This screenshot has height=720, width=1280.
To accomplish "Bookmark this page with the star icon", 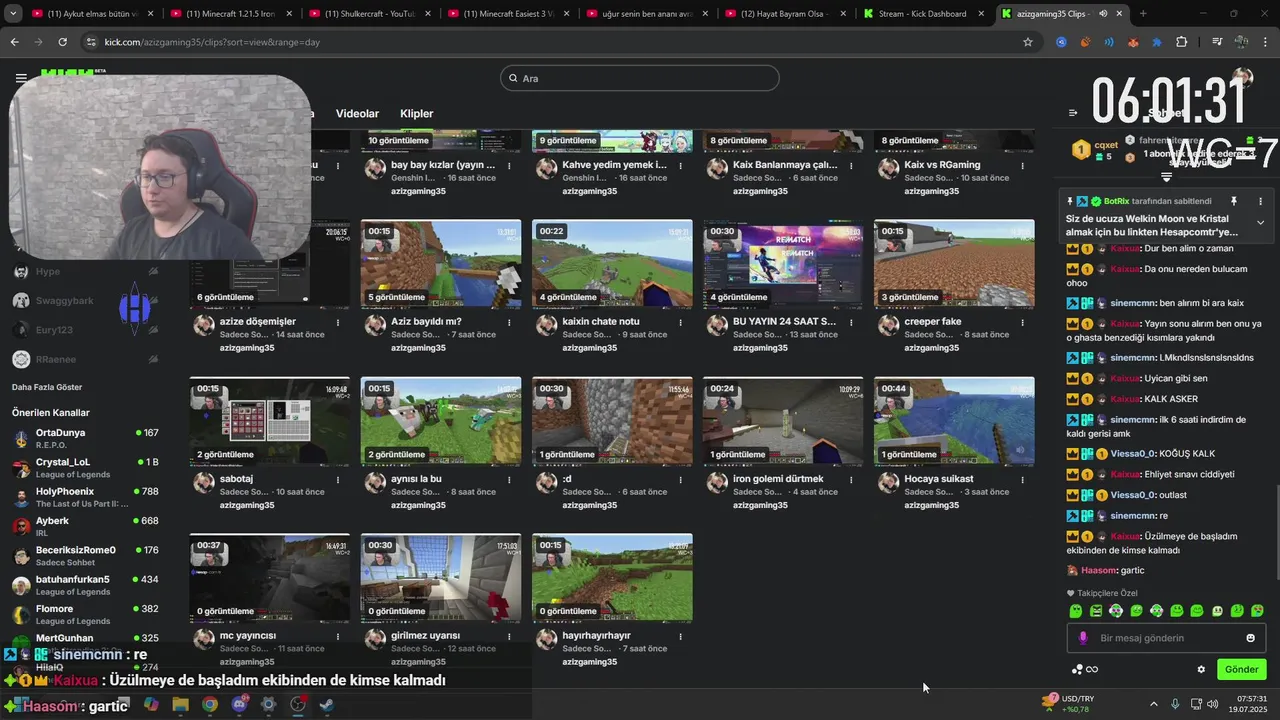I will [1027, 42].
